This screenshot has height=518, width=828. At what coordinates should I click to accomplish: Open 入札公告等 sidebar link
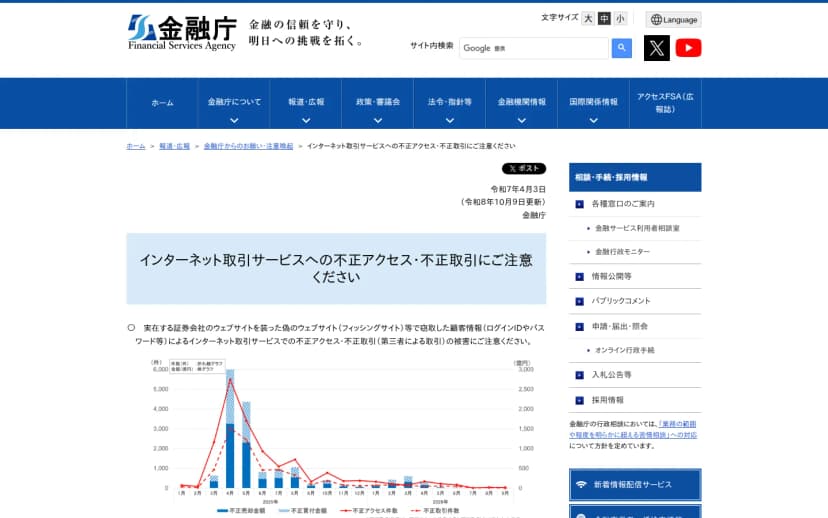pos(611,375)
